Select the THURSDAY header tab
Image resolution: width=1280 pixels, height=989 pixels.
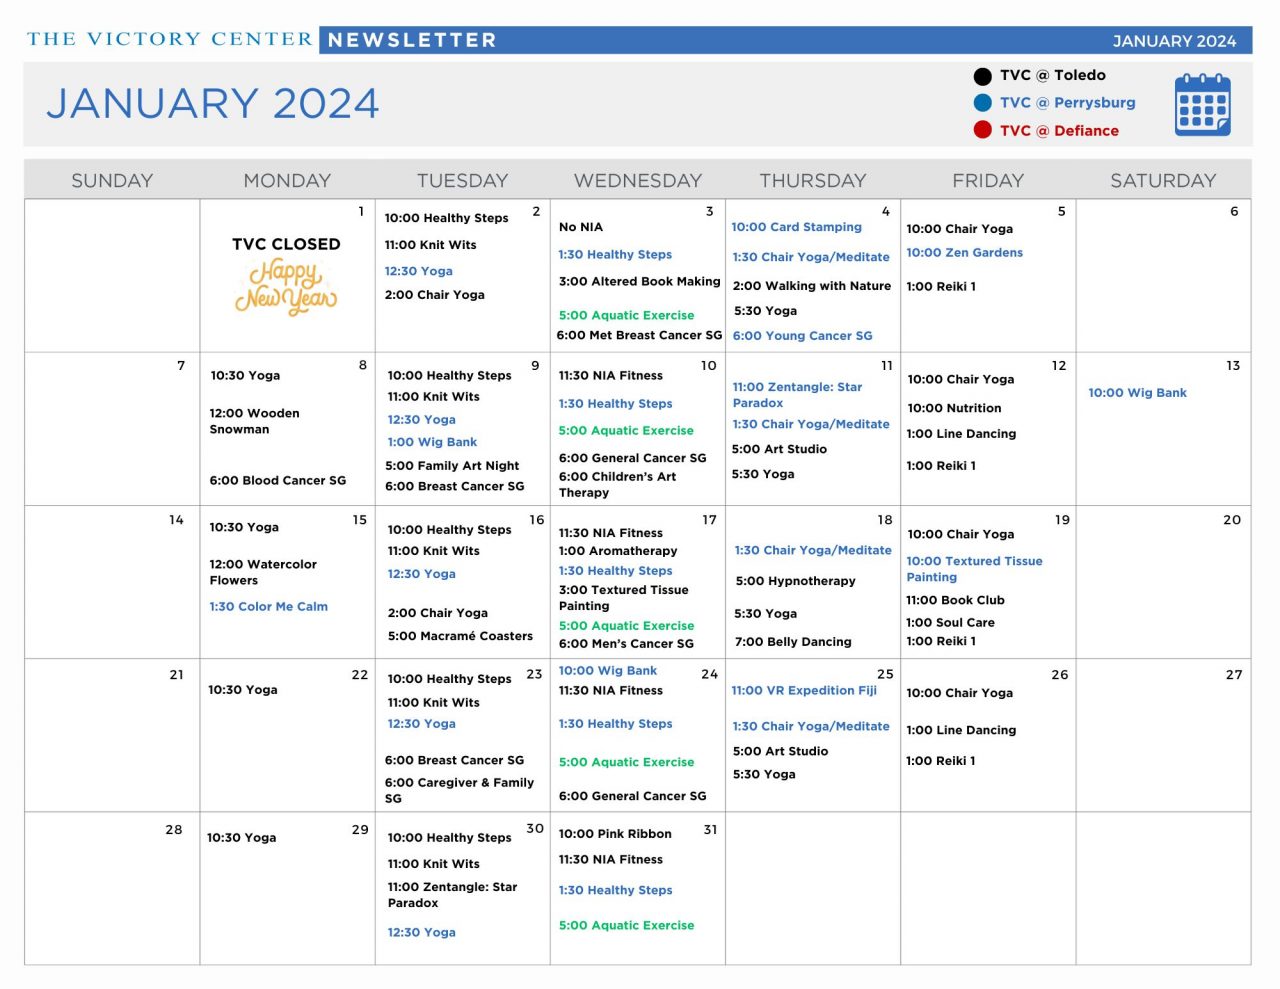813,180
